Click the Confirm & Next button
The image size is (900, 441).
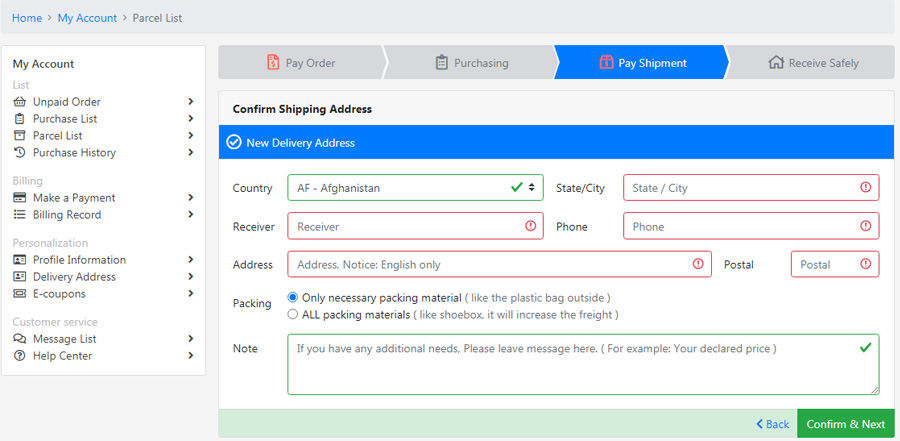845,424
